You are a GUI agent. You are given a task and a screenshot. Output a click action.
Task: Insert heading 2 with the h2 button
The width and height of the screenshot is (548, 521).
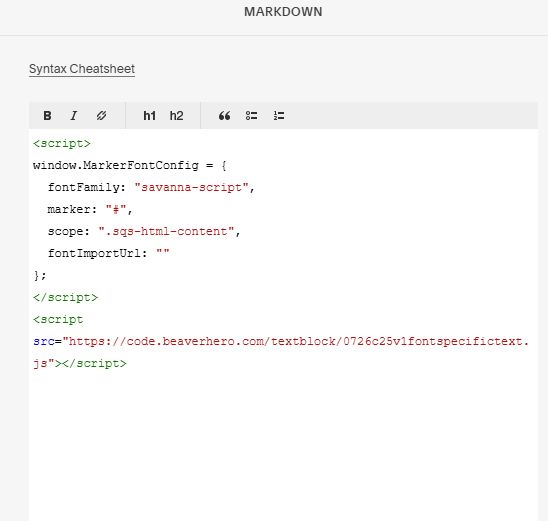pos(176,116)
